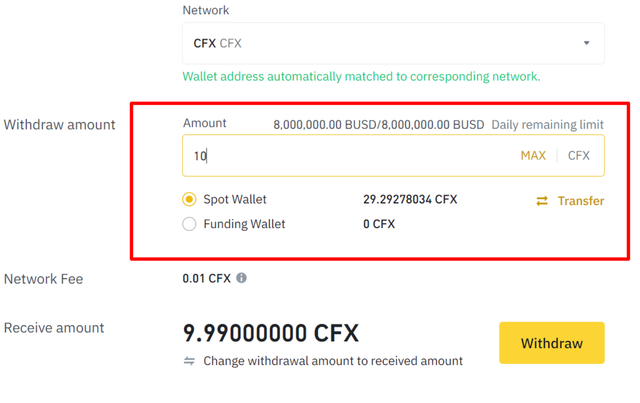The height and width of the screenshot is (403, 640).
Task: Open the Transfer link text
Action: pos(581,201)
